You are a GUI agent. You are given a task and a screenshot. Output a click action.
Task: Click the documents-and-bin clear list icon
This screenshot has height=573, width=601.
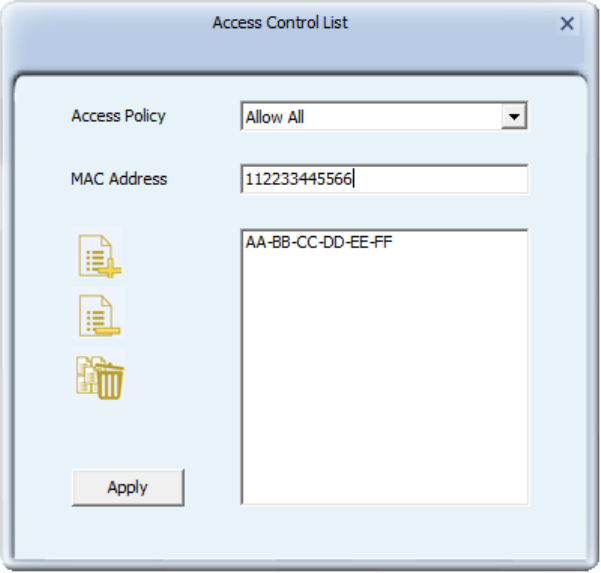(x=98, y=374)
